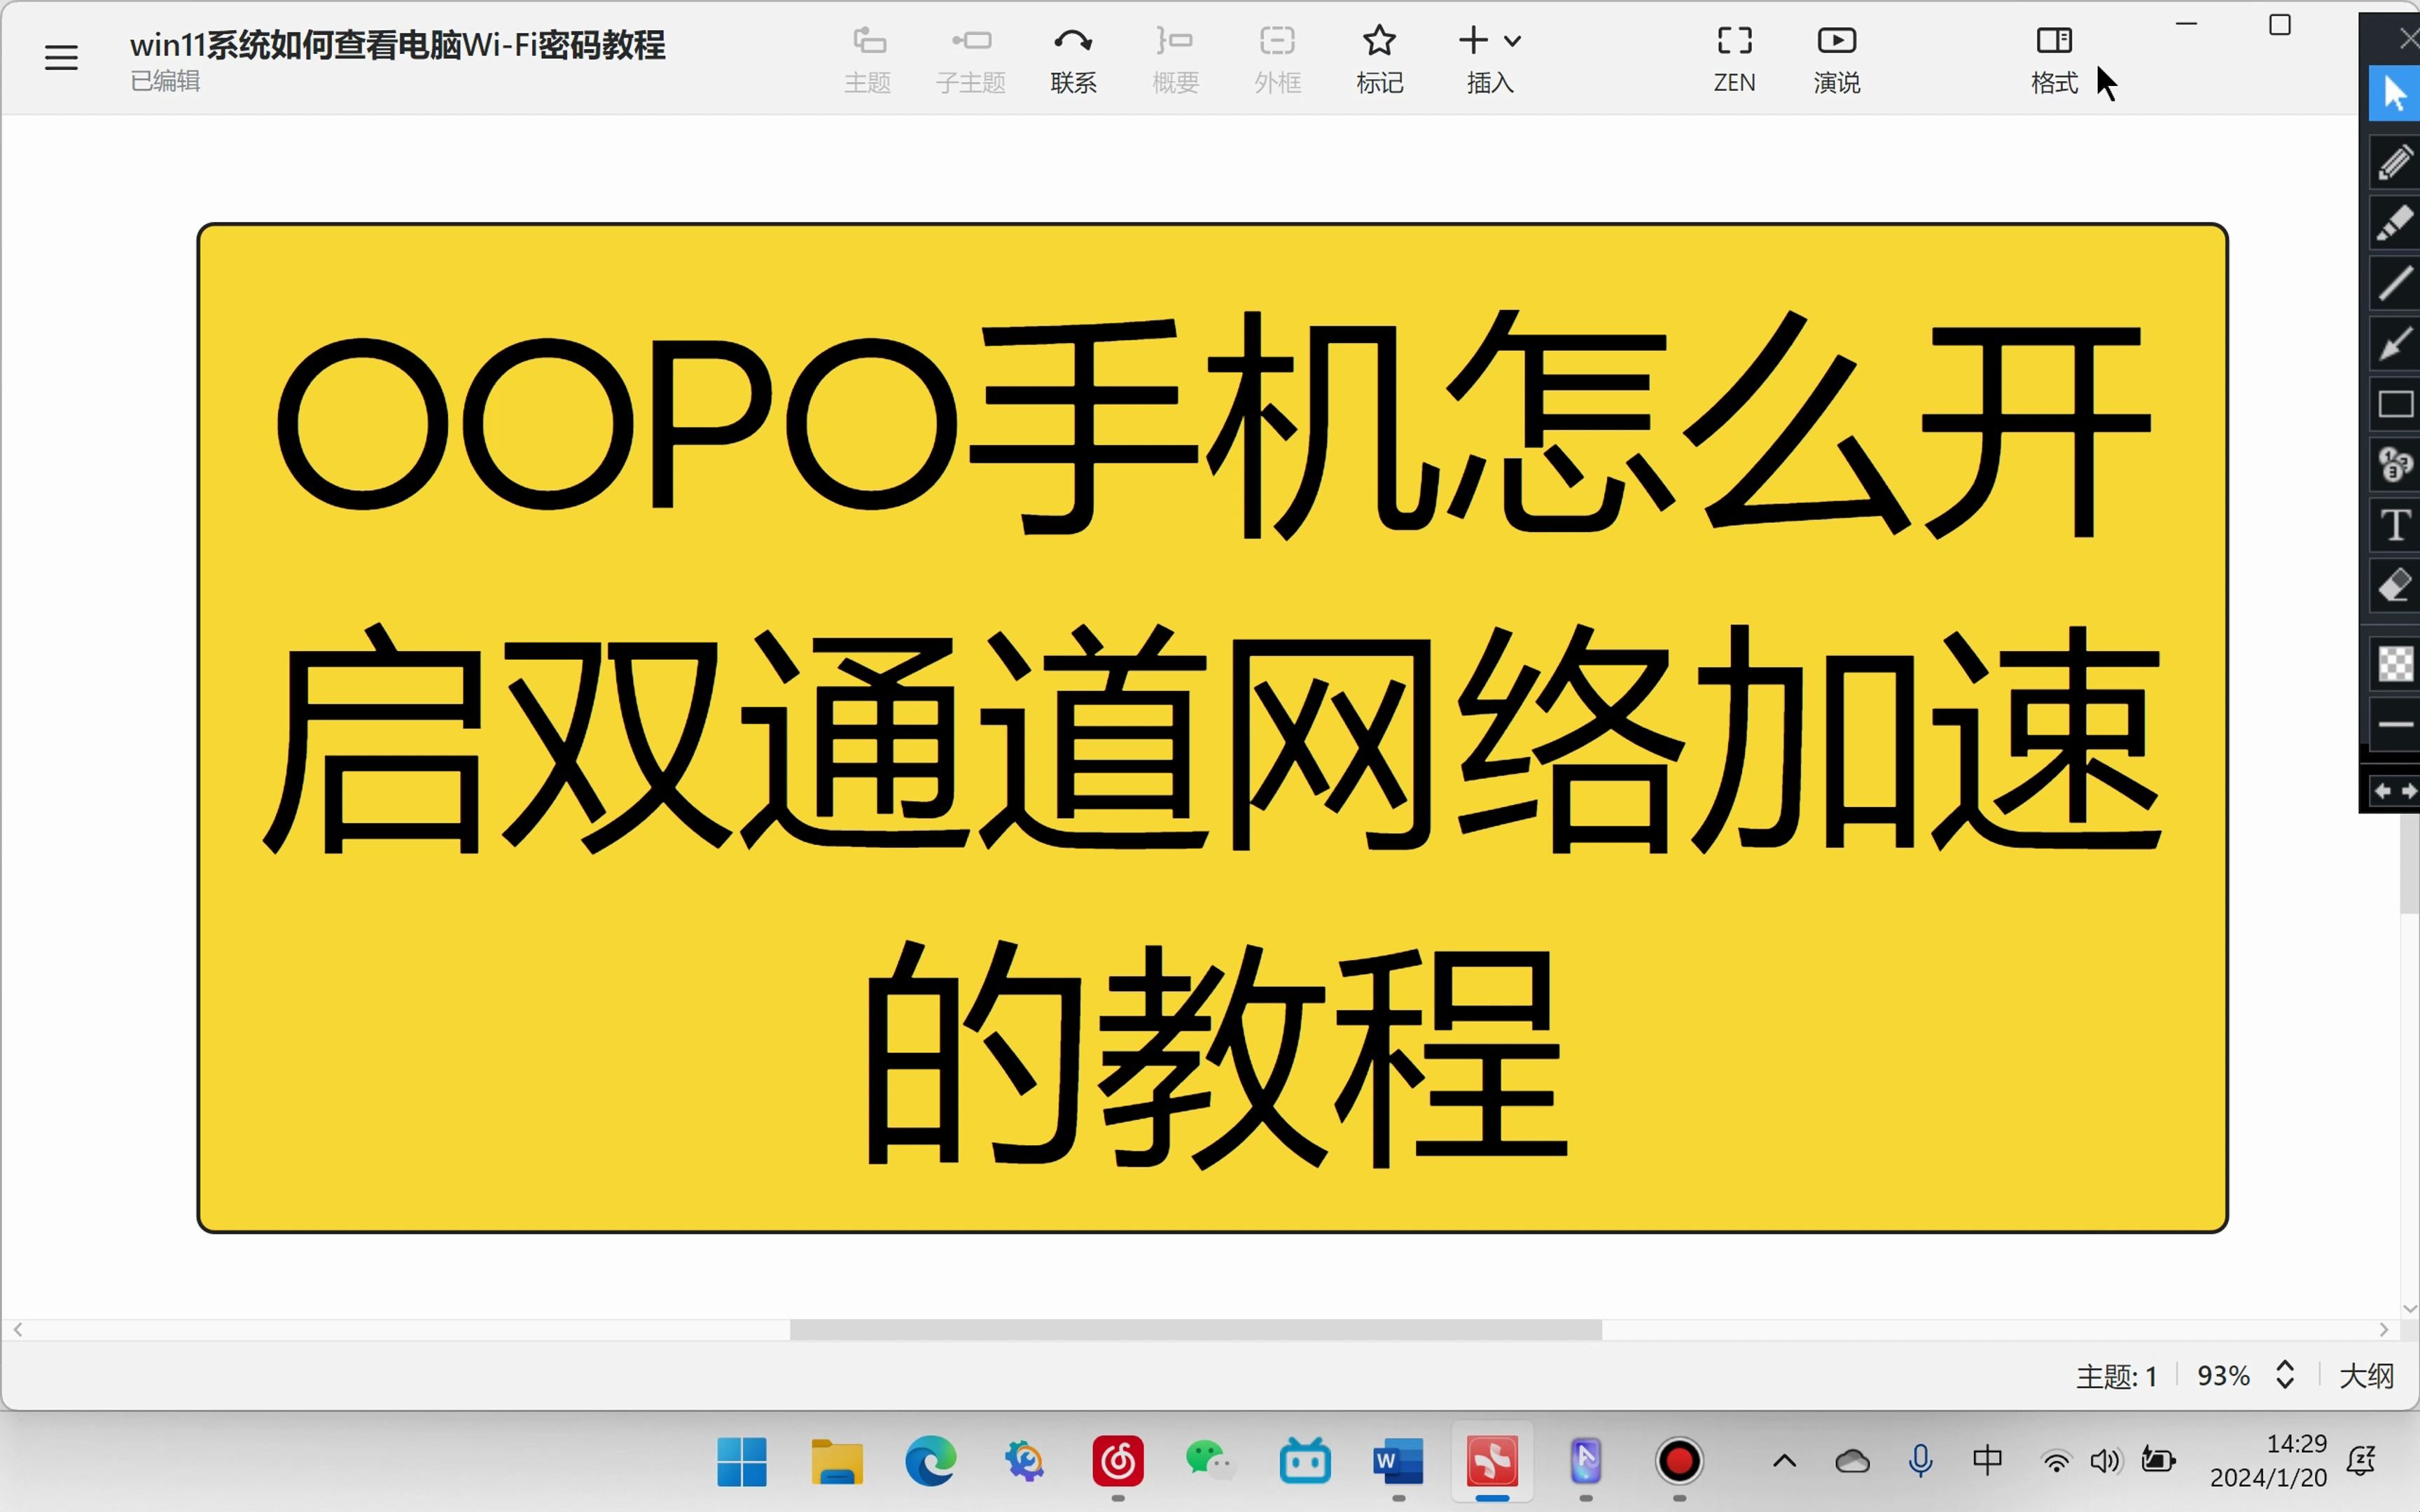The height and width of the screenshot is (1512, 2420).
Task: Click the 主题: 1 topic count
Action: (x=2116, y=1377)
